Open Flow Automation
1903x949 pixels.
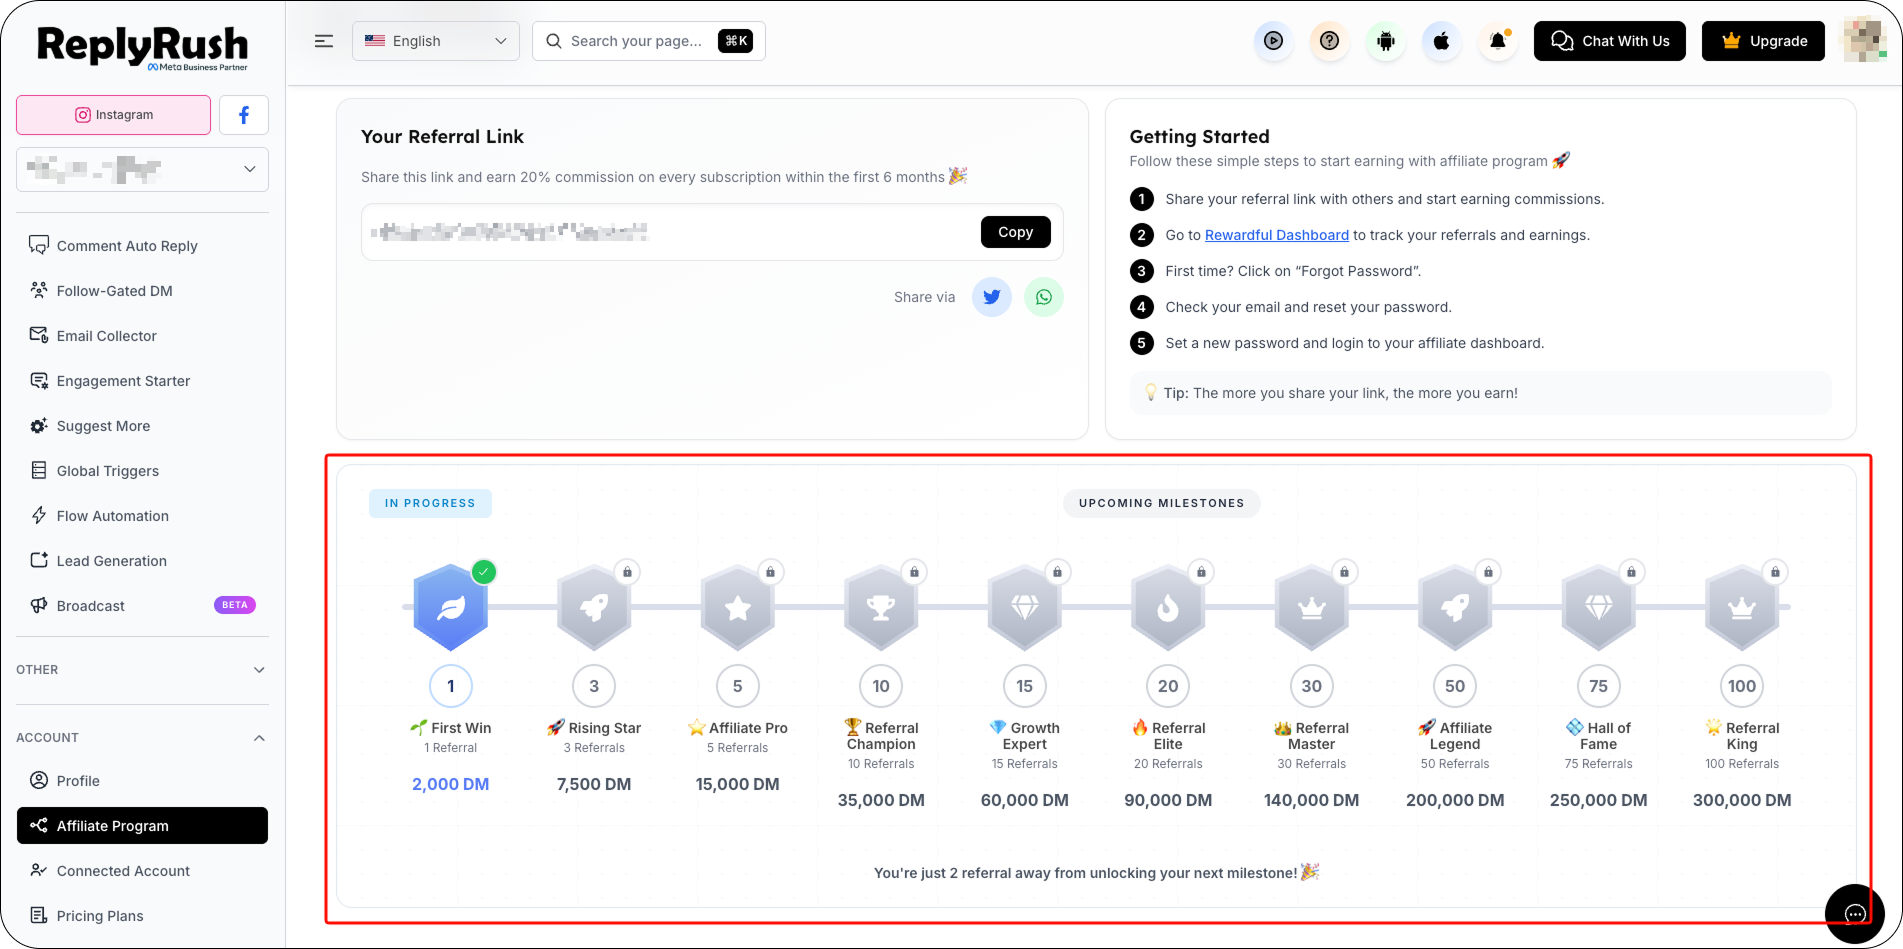coord(142,516)
